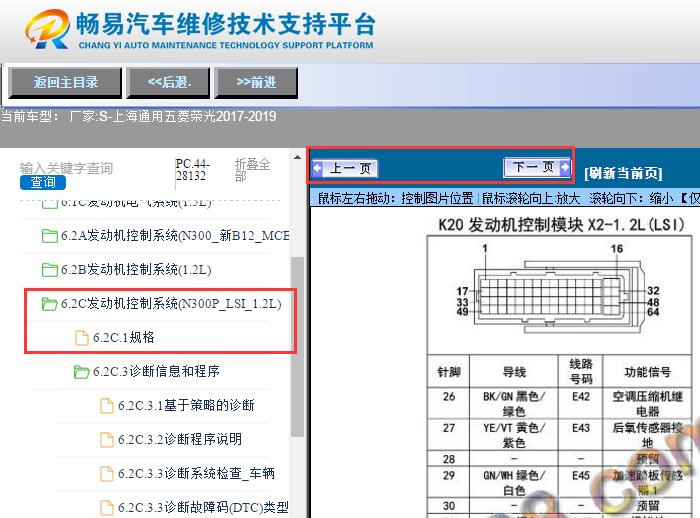Collapse folder icon of 6.2C发动机控制系统(N300P_LSI_1.2L)
The height and width of the screenshot is (518, 700).
50,304
